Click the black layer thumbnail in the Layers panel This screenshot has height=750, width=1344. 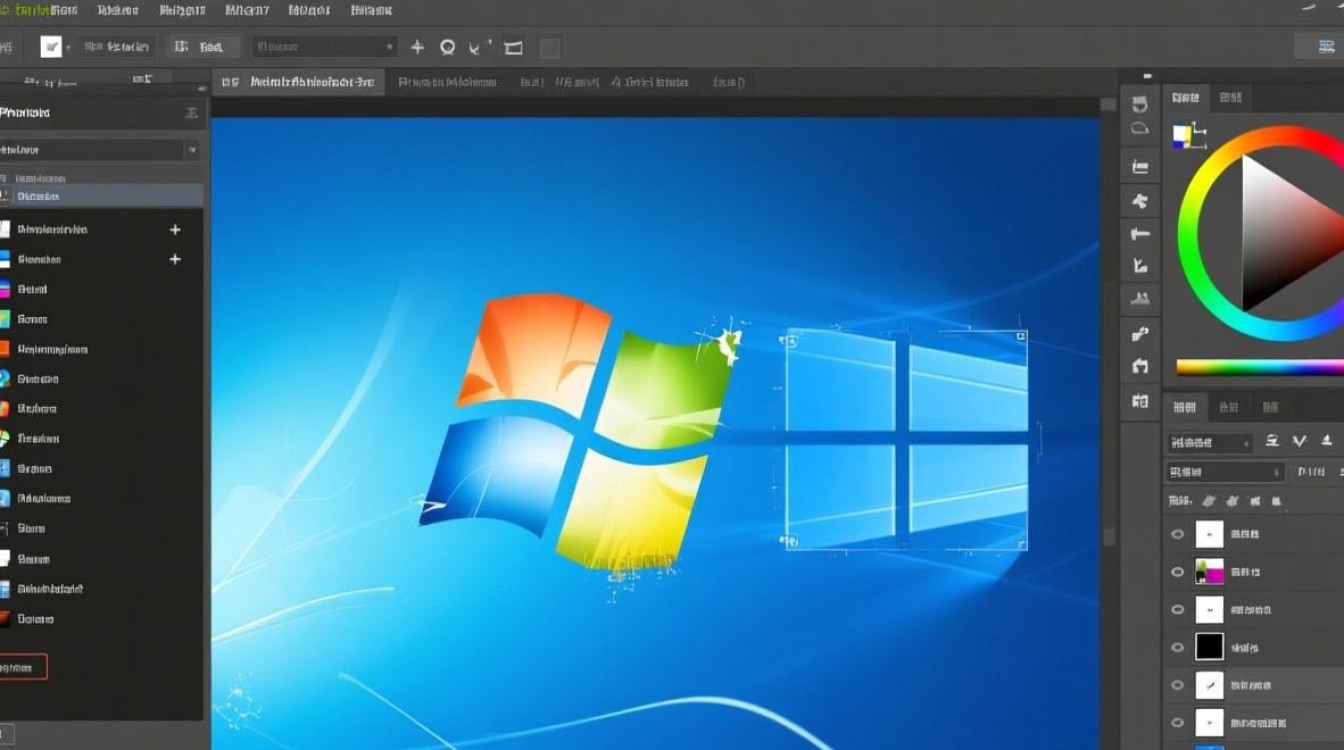click(x=1208, y=647)
